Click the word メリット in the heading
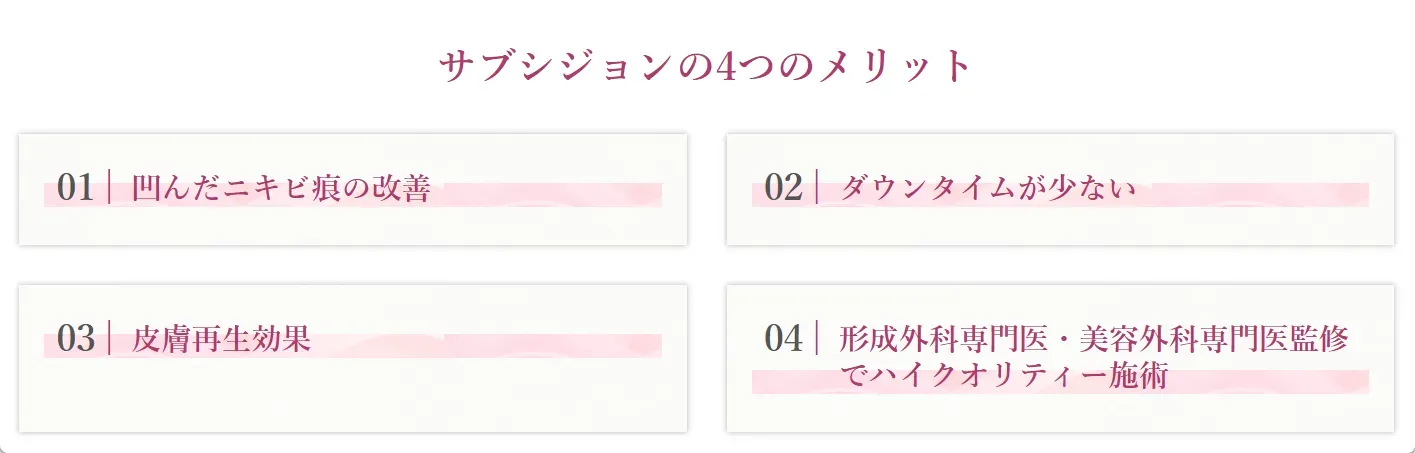This screenshot has height=453, width=1415. coord(895,67)
